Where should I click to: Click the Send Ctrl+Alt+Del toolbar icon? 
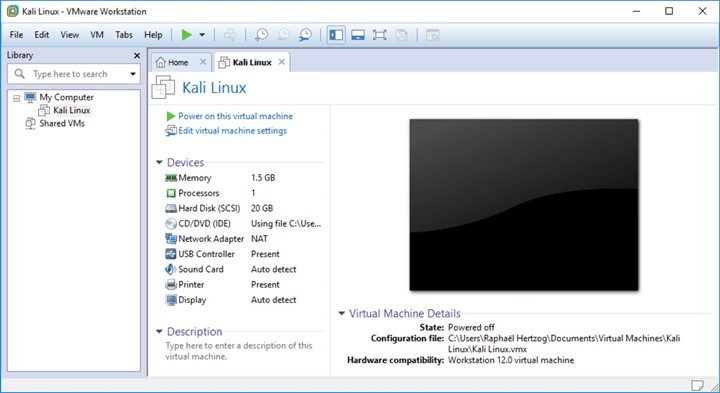tap(230, 35)
